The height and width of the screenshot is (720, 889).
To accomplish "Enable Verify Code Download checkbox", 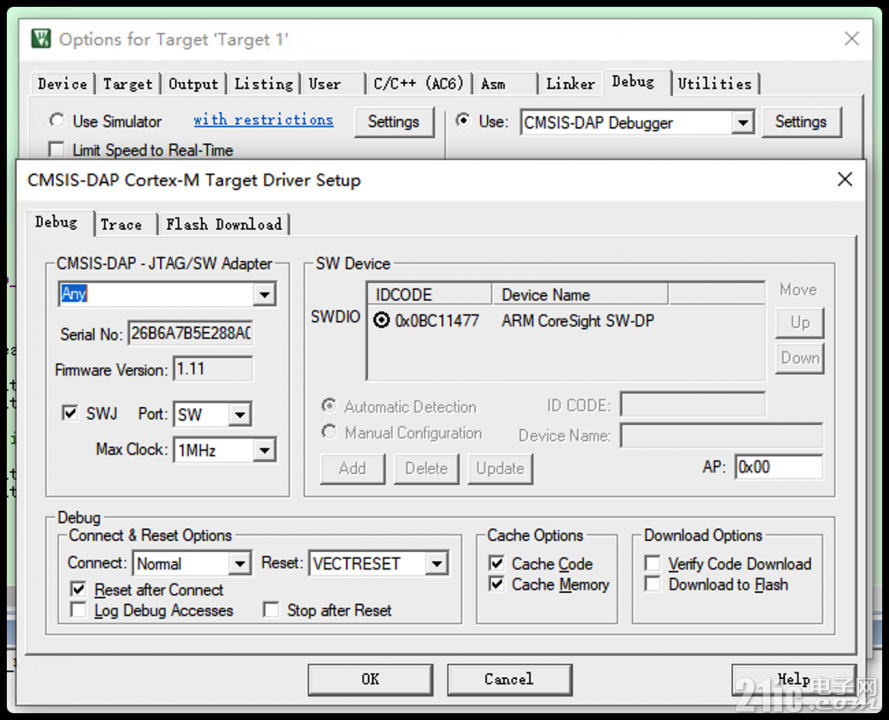I will point(653,563).
